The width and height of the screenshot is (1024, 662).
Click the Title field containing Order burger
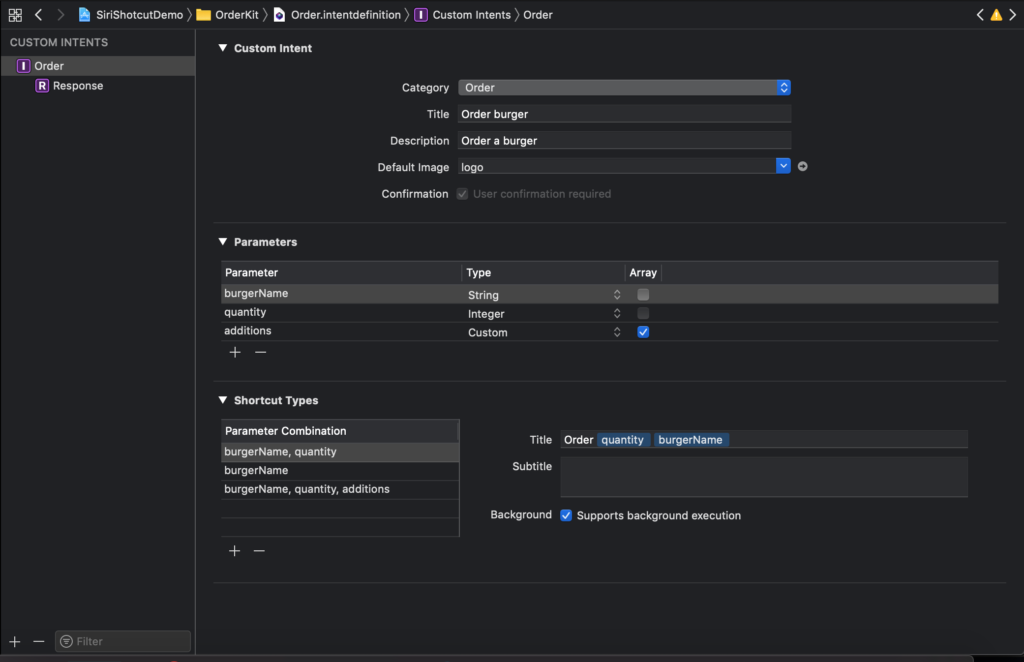[624, 114]
